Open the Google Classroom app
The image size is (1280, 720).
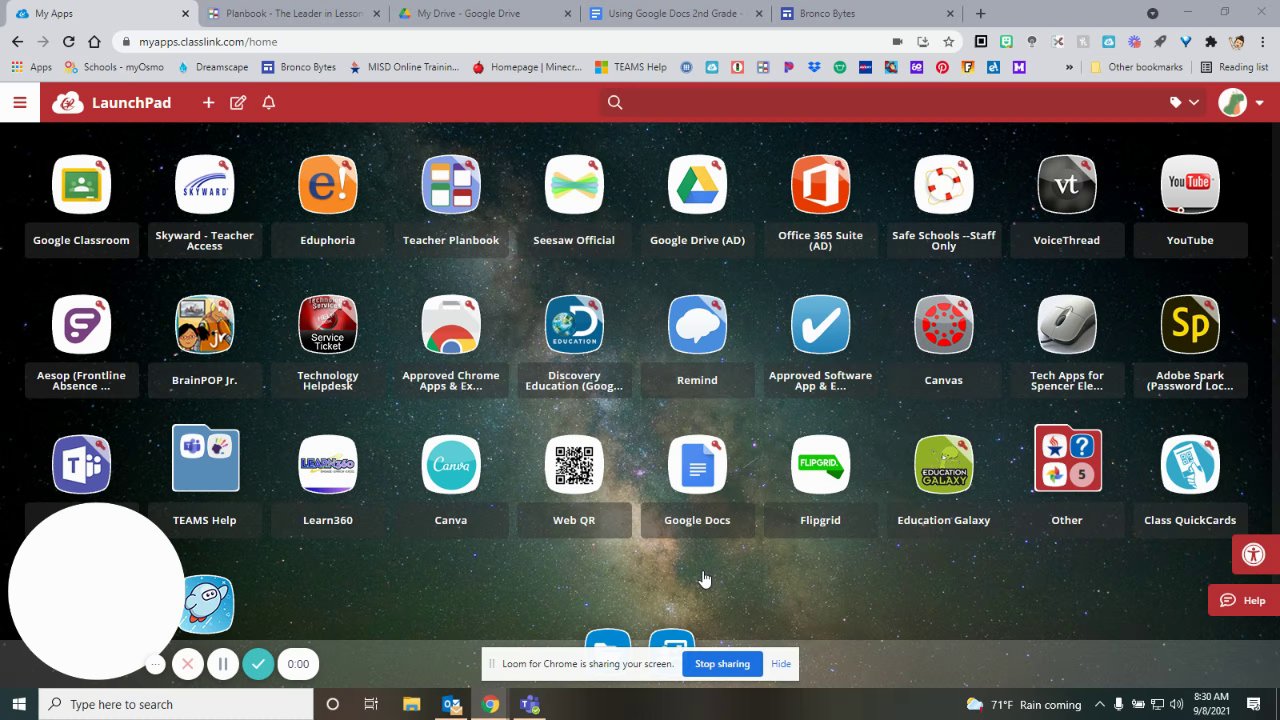coord(81,184)
